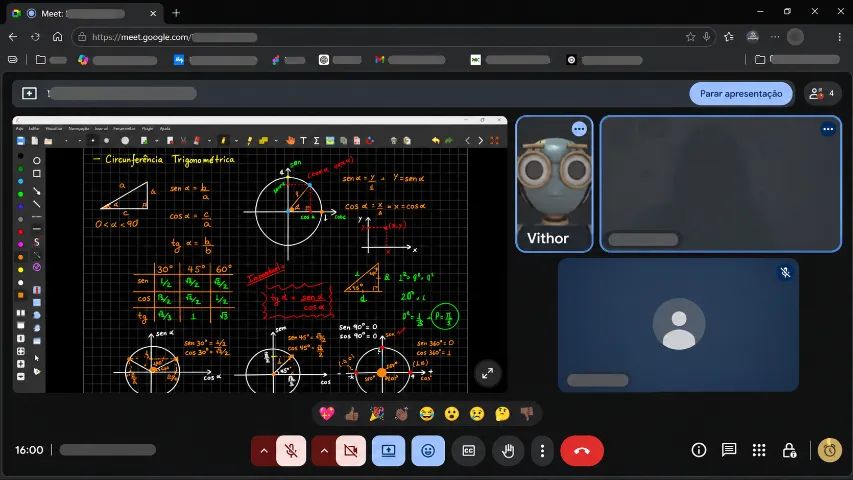Select spline S drawing tool

pyautogui.click(x=36, y=242)
